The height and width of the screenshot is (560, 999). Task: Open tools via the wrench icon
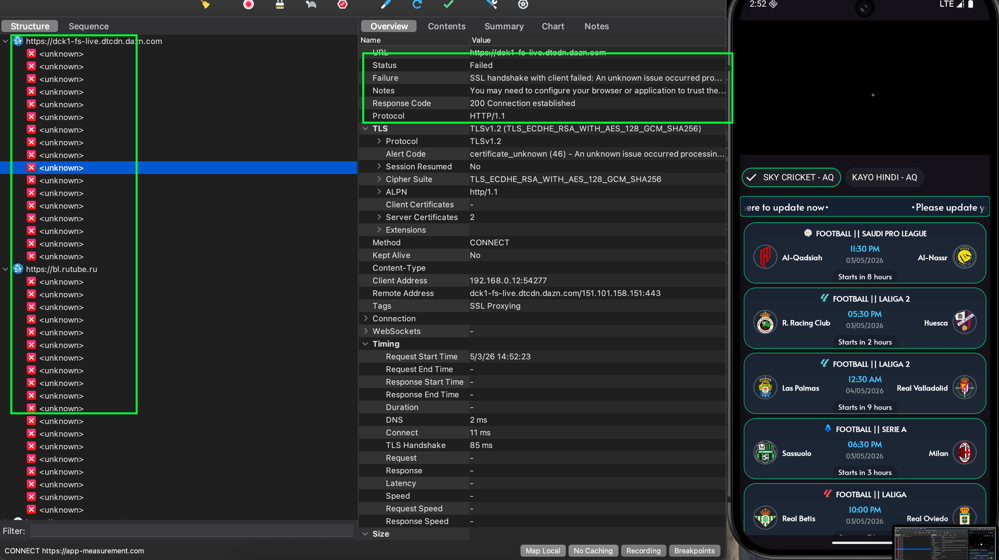491,4
